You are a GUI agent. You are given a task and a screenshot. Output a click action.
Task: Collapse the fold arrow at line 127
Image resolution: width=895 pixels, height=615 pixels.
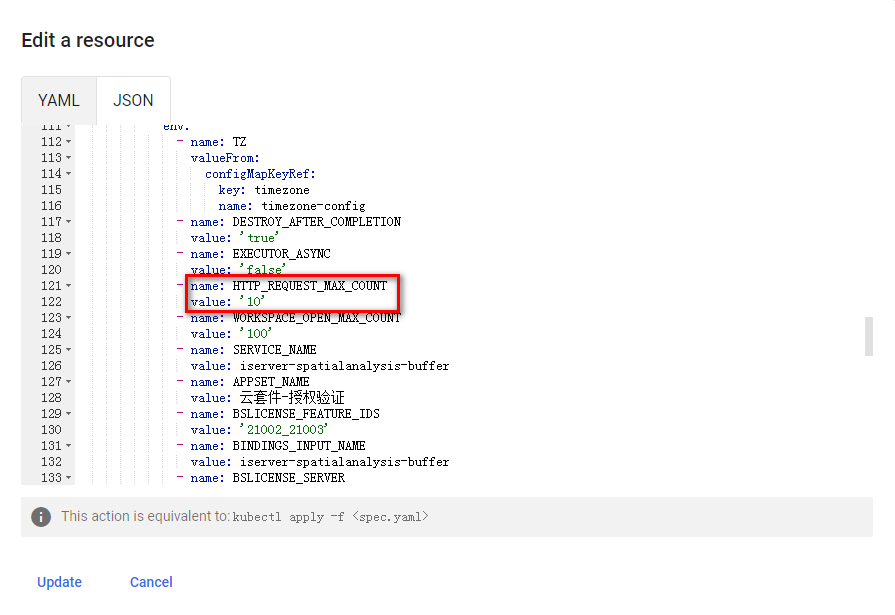(x=68, y=381)
